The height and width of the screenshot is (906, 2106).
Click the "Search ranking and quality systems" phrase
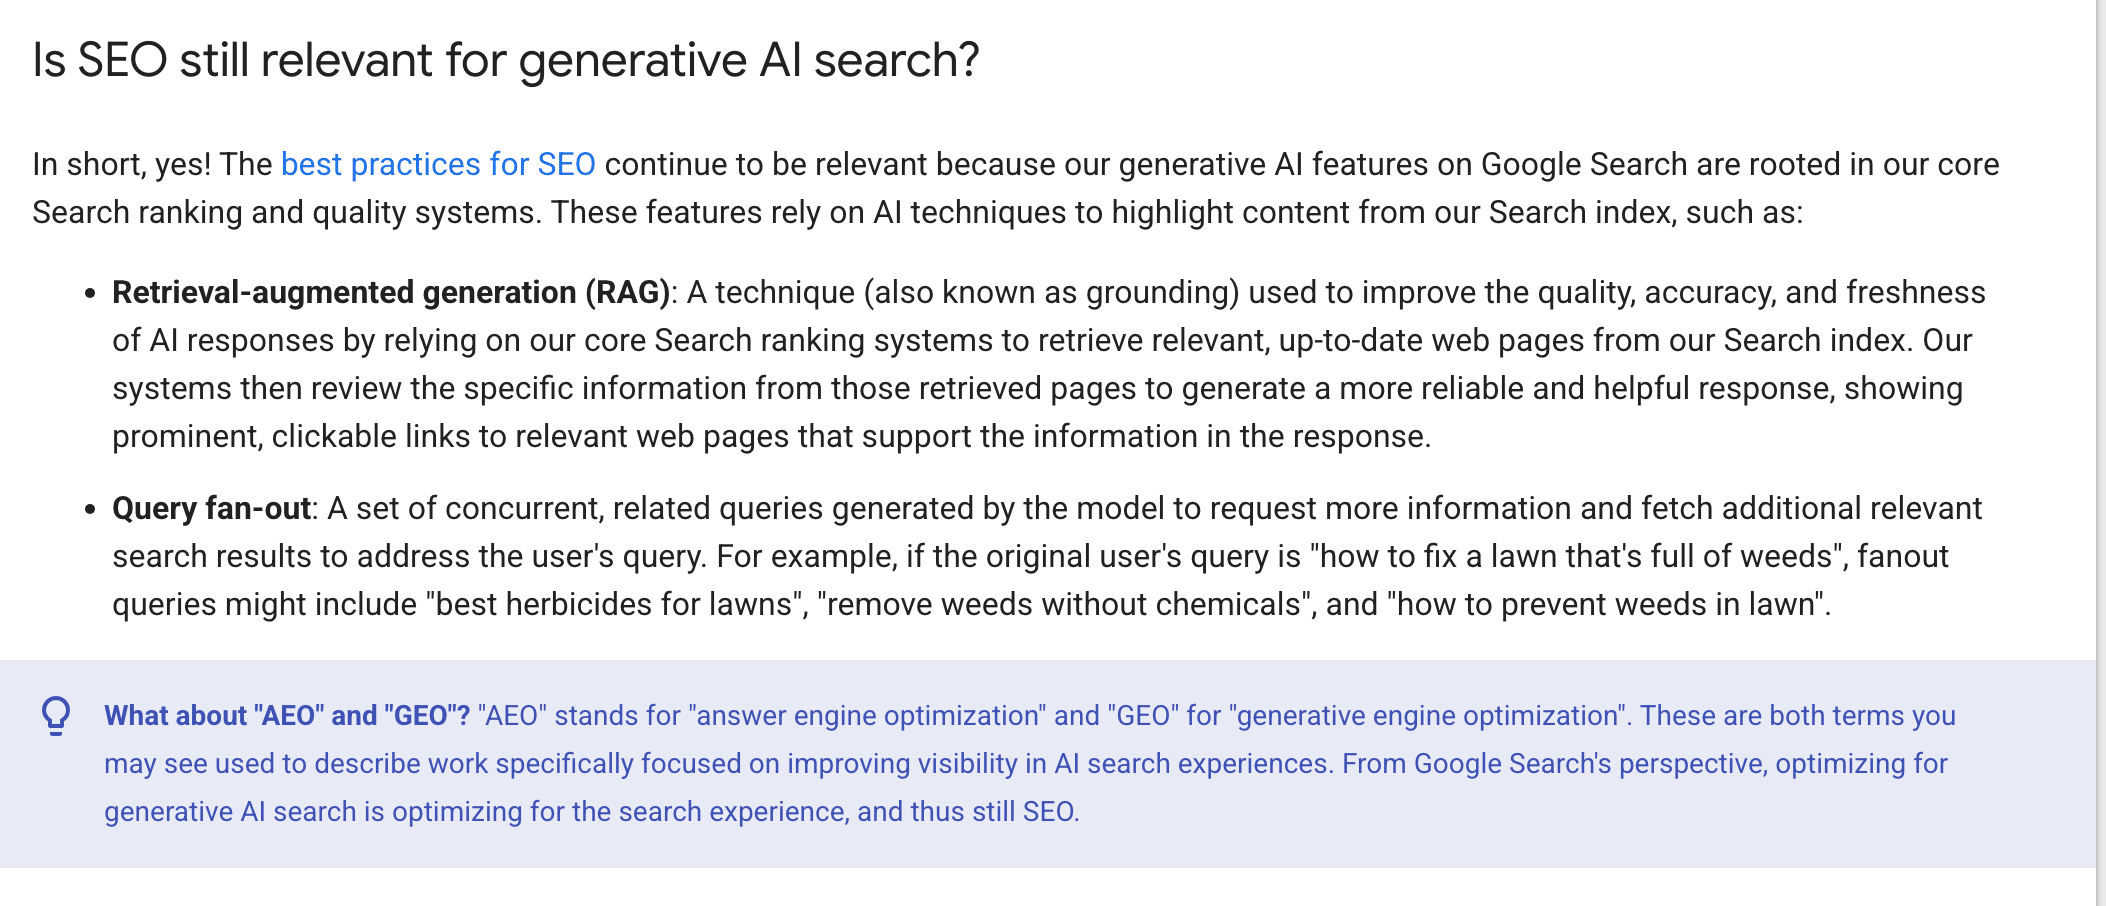point(284,212)
